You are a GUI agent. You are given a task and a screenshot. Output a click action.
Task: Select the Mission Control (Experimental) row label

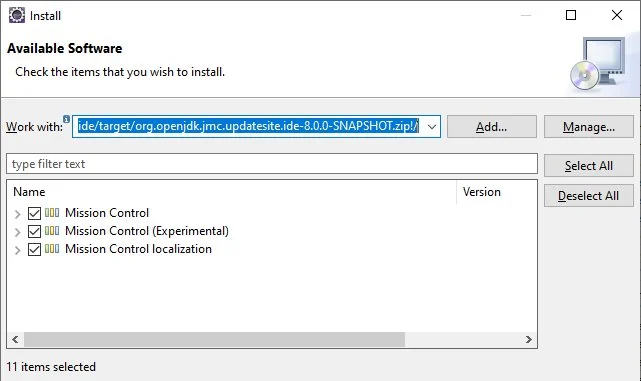(147, 231)
